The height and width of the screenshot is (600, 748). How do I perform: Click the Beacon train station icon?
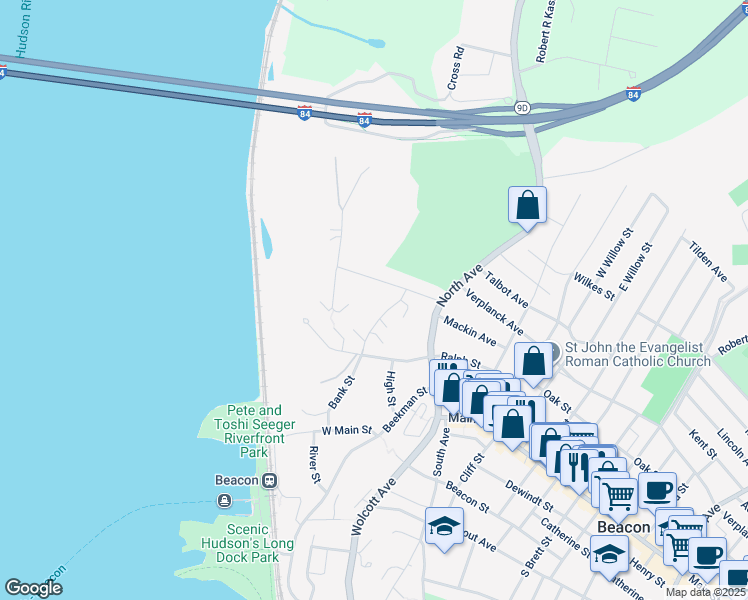269,480
